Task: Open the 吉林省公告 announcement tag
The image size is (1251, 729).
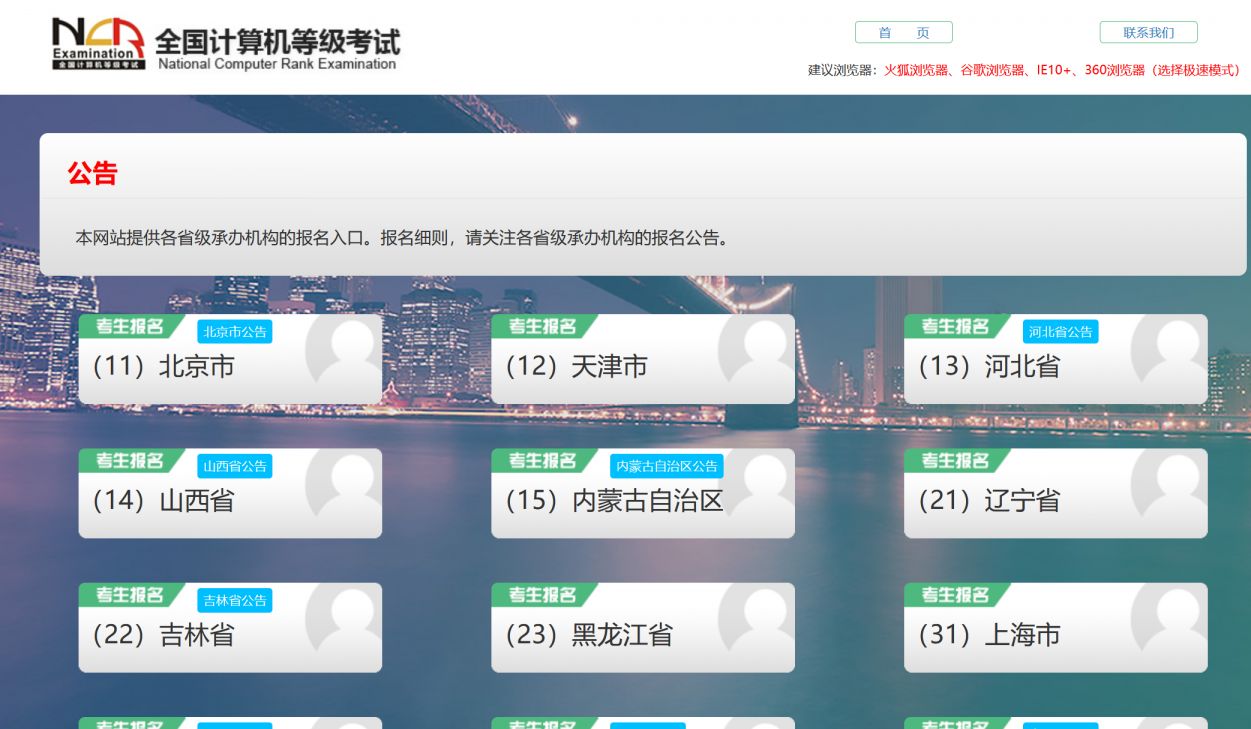Action: [235, 600]
